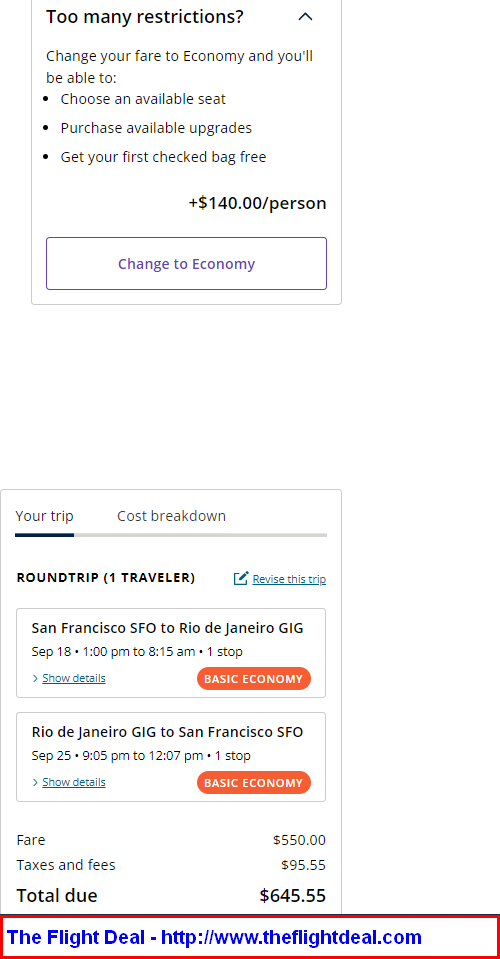
Task: Click the Total due amount $645.55
Action: point(293,896)
